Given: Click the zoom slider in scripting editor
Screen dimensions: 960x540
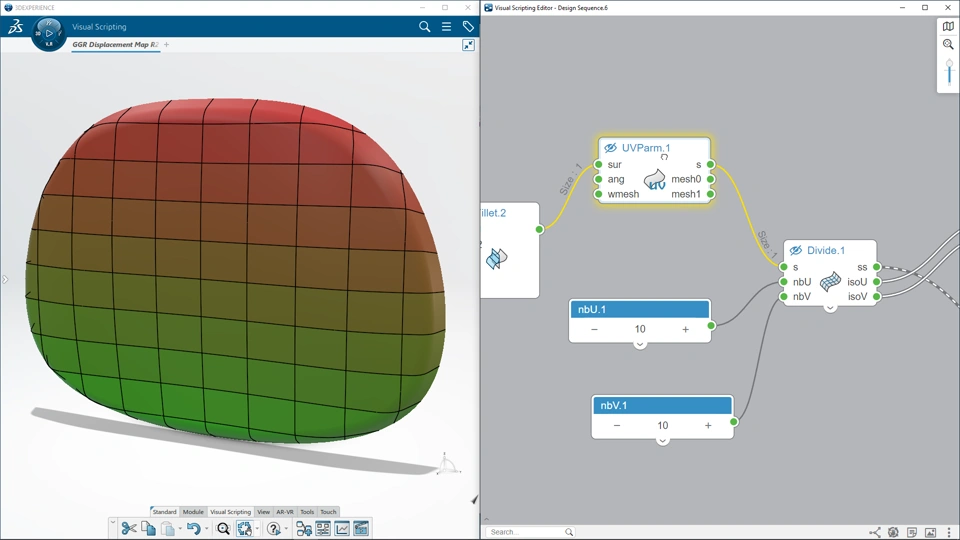Looking at the screenshot, I should (949, 73).
